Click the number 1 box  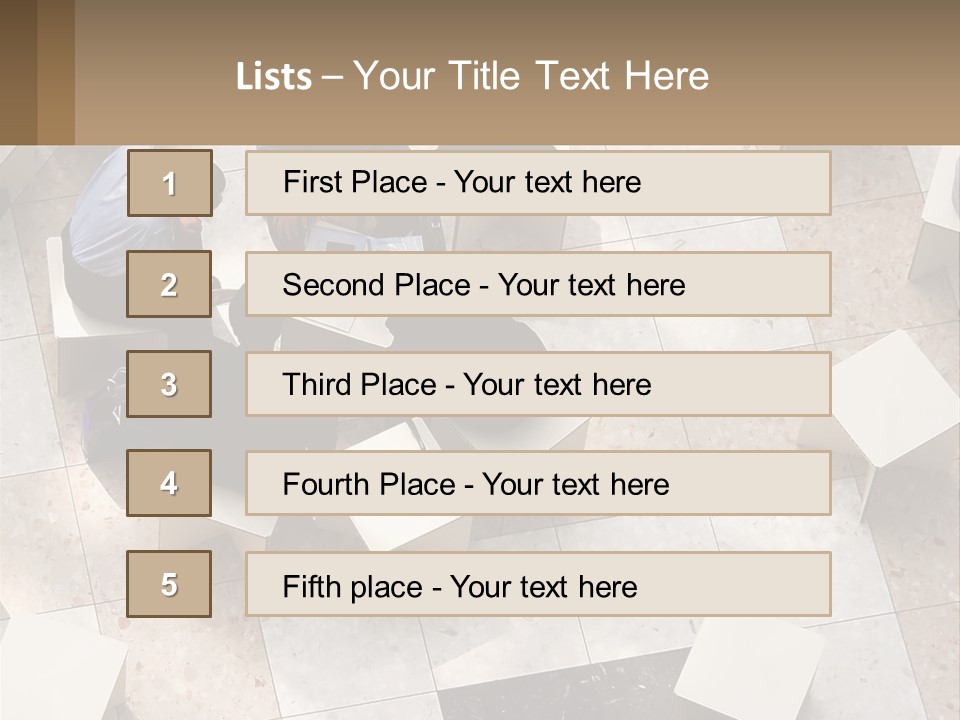[169, 183]
